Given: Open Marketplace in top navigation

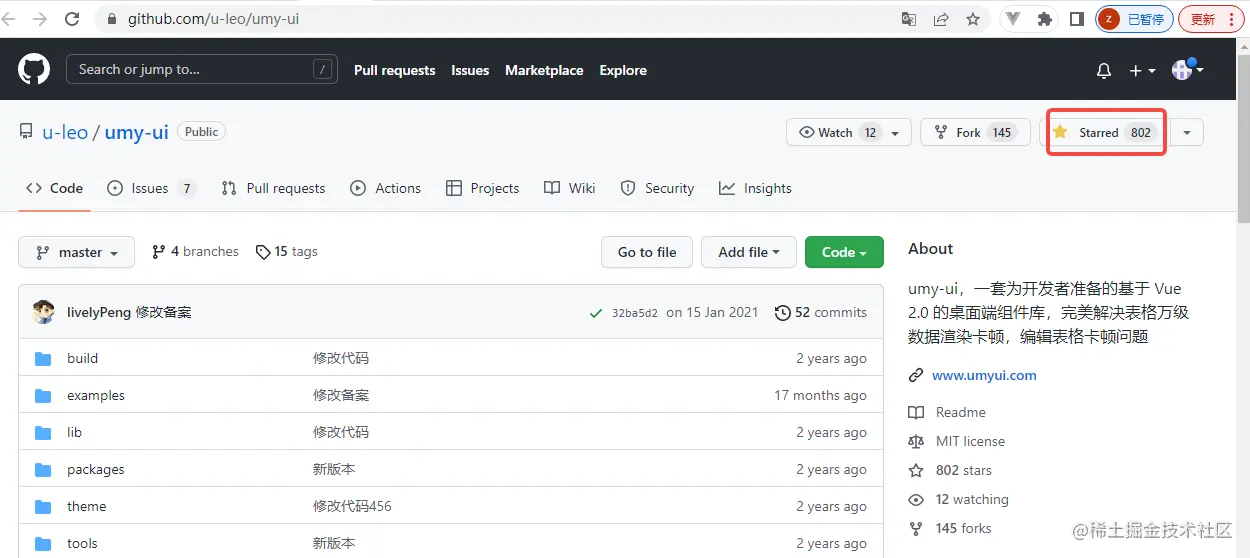Looking at the screenshot, I should pyautogui.click(x=544, y=70).
